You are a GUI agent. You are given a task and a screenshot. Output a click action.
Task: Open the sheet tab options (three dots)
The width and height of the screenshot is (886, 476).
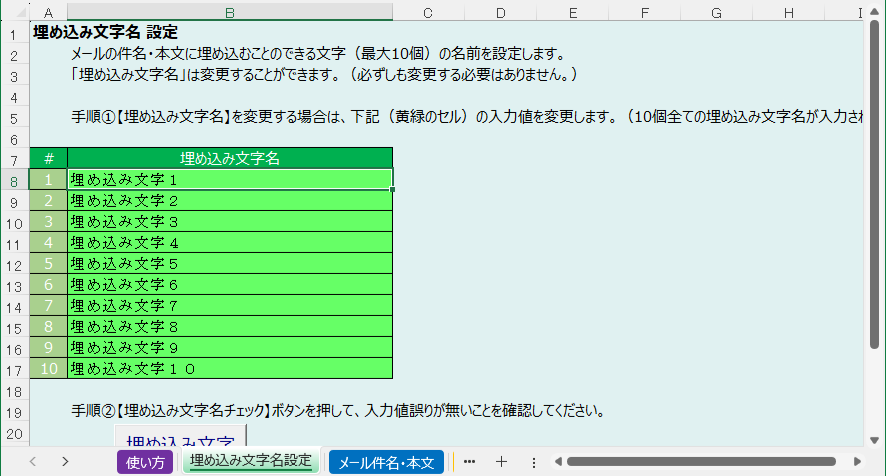[x=533, y=462]
